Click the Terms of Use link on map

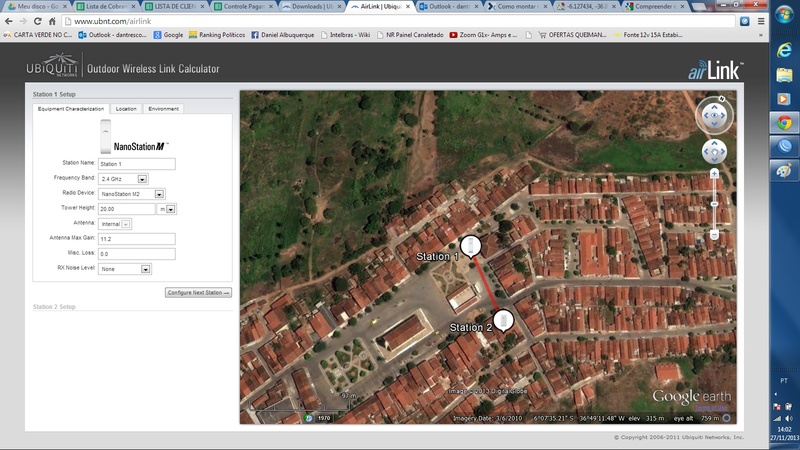[711, 408]
